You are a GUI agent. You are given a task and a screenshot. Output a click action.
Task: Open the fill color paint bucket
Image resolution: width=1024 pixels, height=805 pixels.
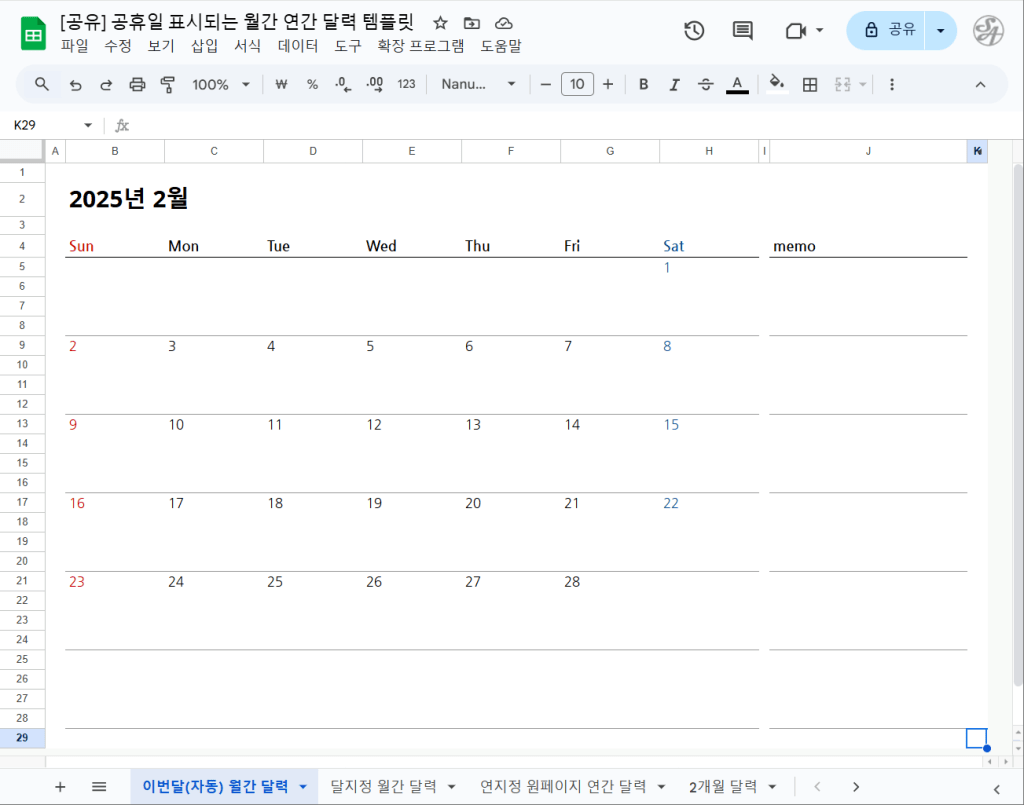[776, 85]
